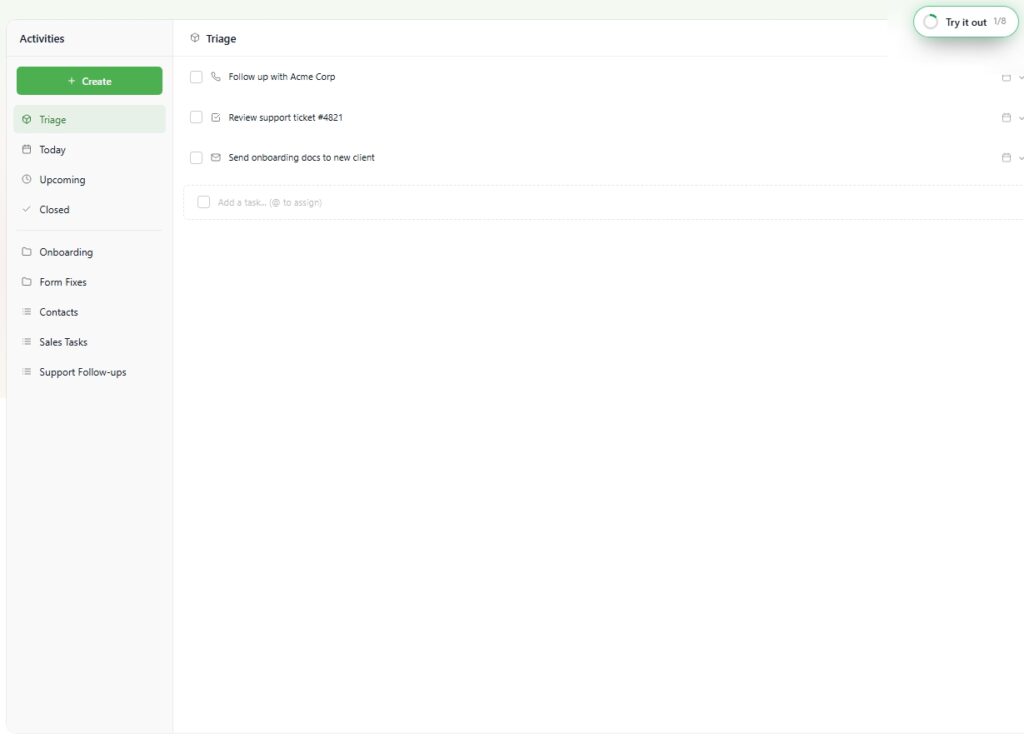
Task: Click the phone call icon beside Acme Corp task
Action: [x=216, y=77]
